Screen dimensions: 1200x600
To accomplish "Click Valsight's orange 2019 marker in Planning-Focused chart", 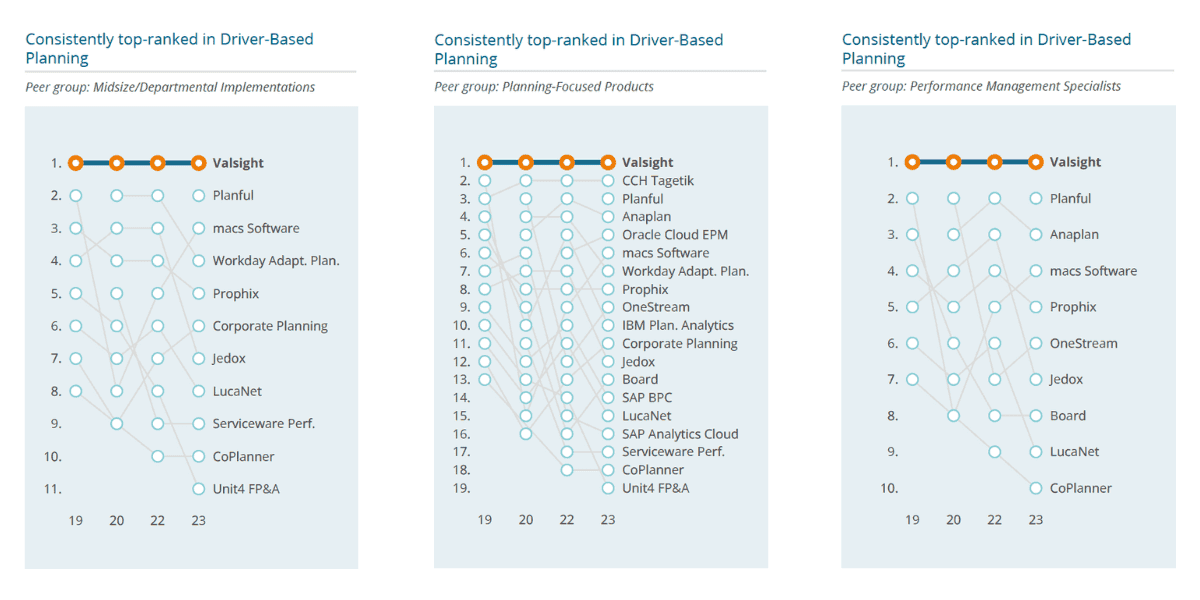I will click(x=485, y=162).
